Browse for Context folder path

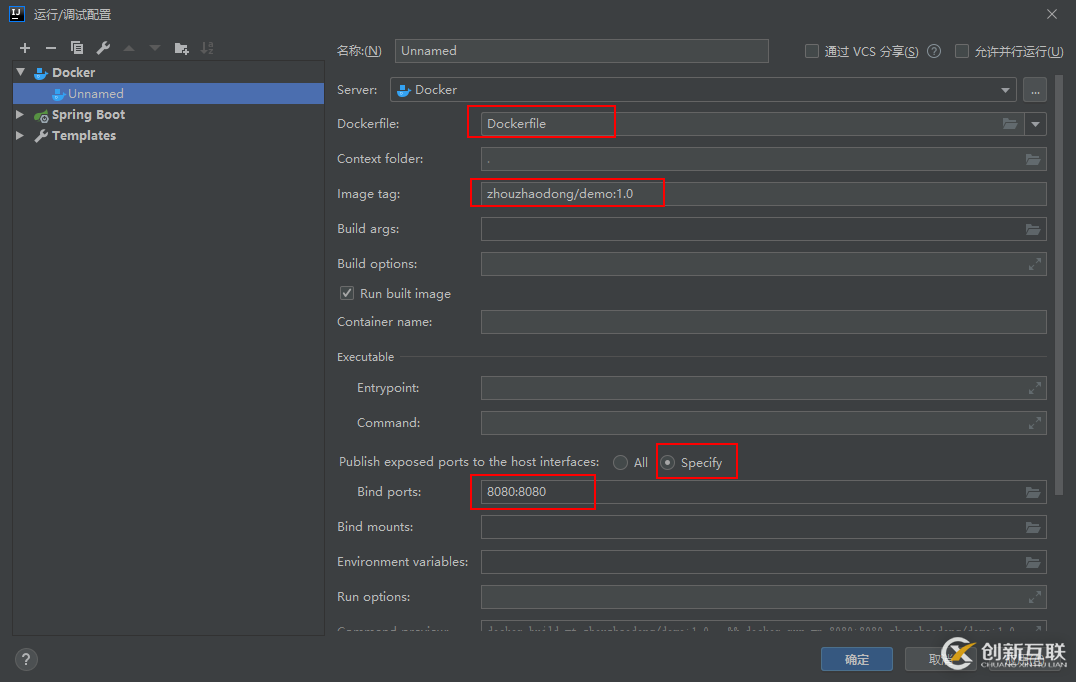1033,159
